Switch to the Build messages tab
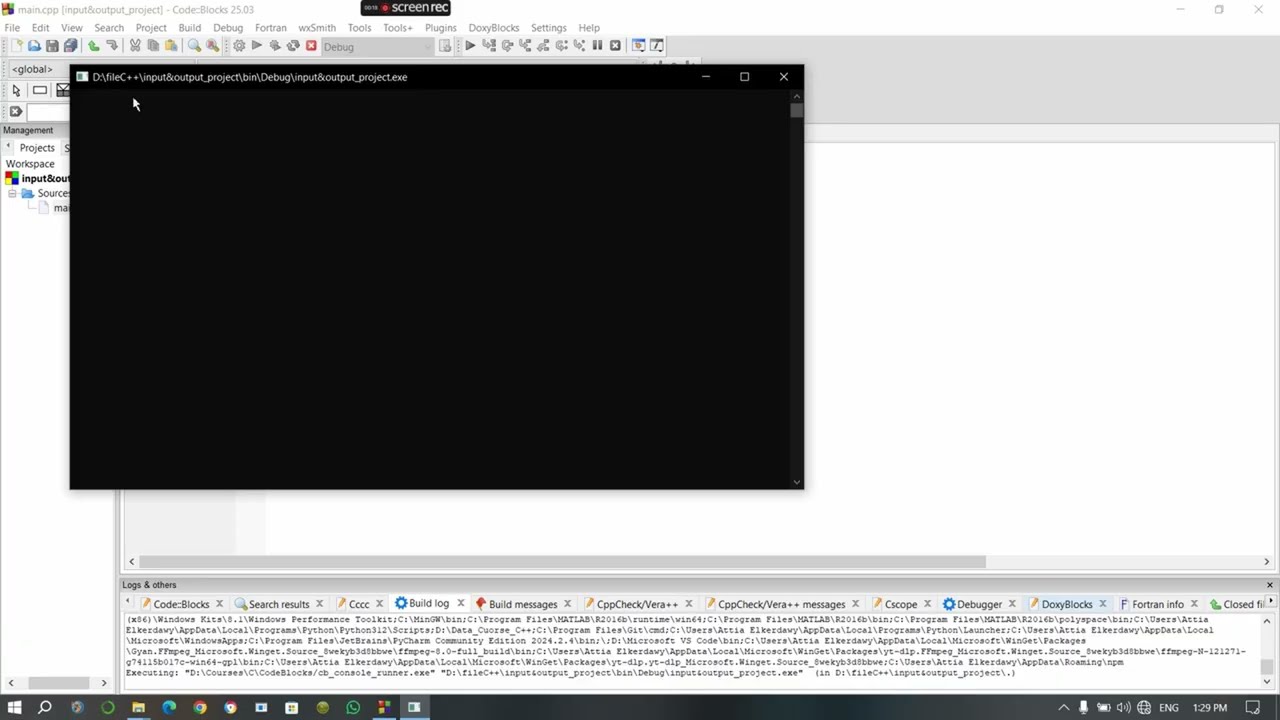 522,604
